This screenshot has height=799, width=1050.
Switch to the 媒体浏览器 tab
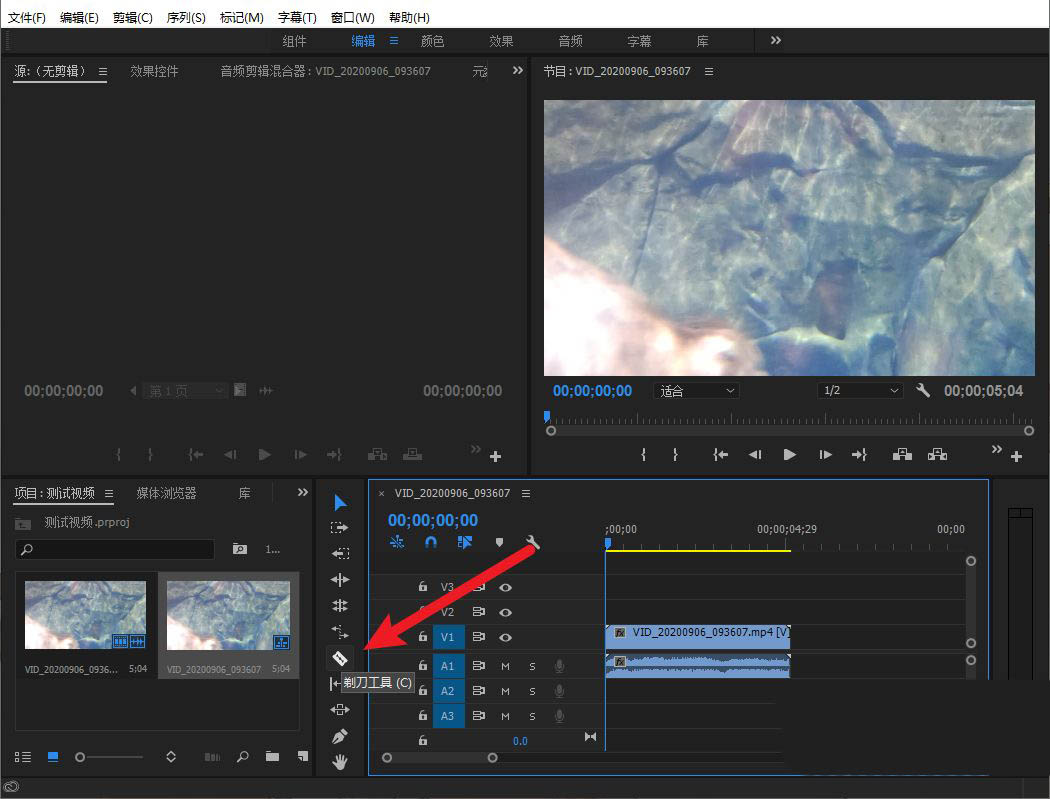click(x=166, y=493)
